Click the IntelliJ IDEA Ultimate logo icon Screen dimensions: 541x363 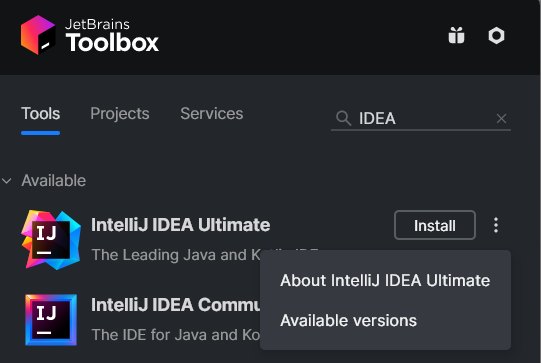[51, 240]
